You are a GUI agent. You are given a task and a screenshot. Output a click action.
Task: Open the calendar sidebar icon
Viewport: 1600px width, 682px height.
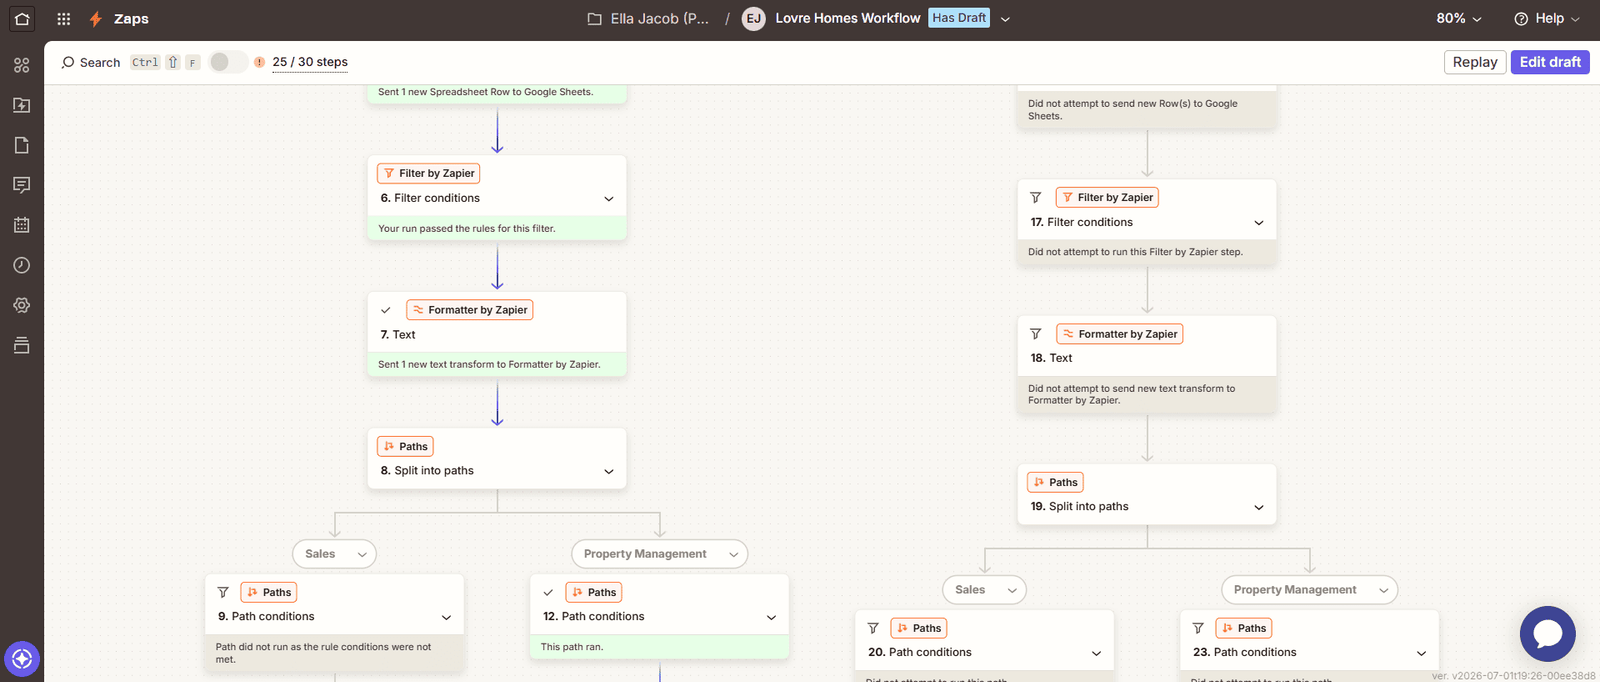click(22, 225)
